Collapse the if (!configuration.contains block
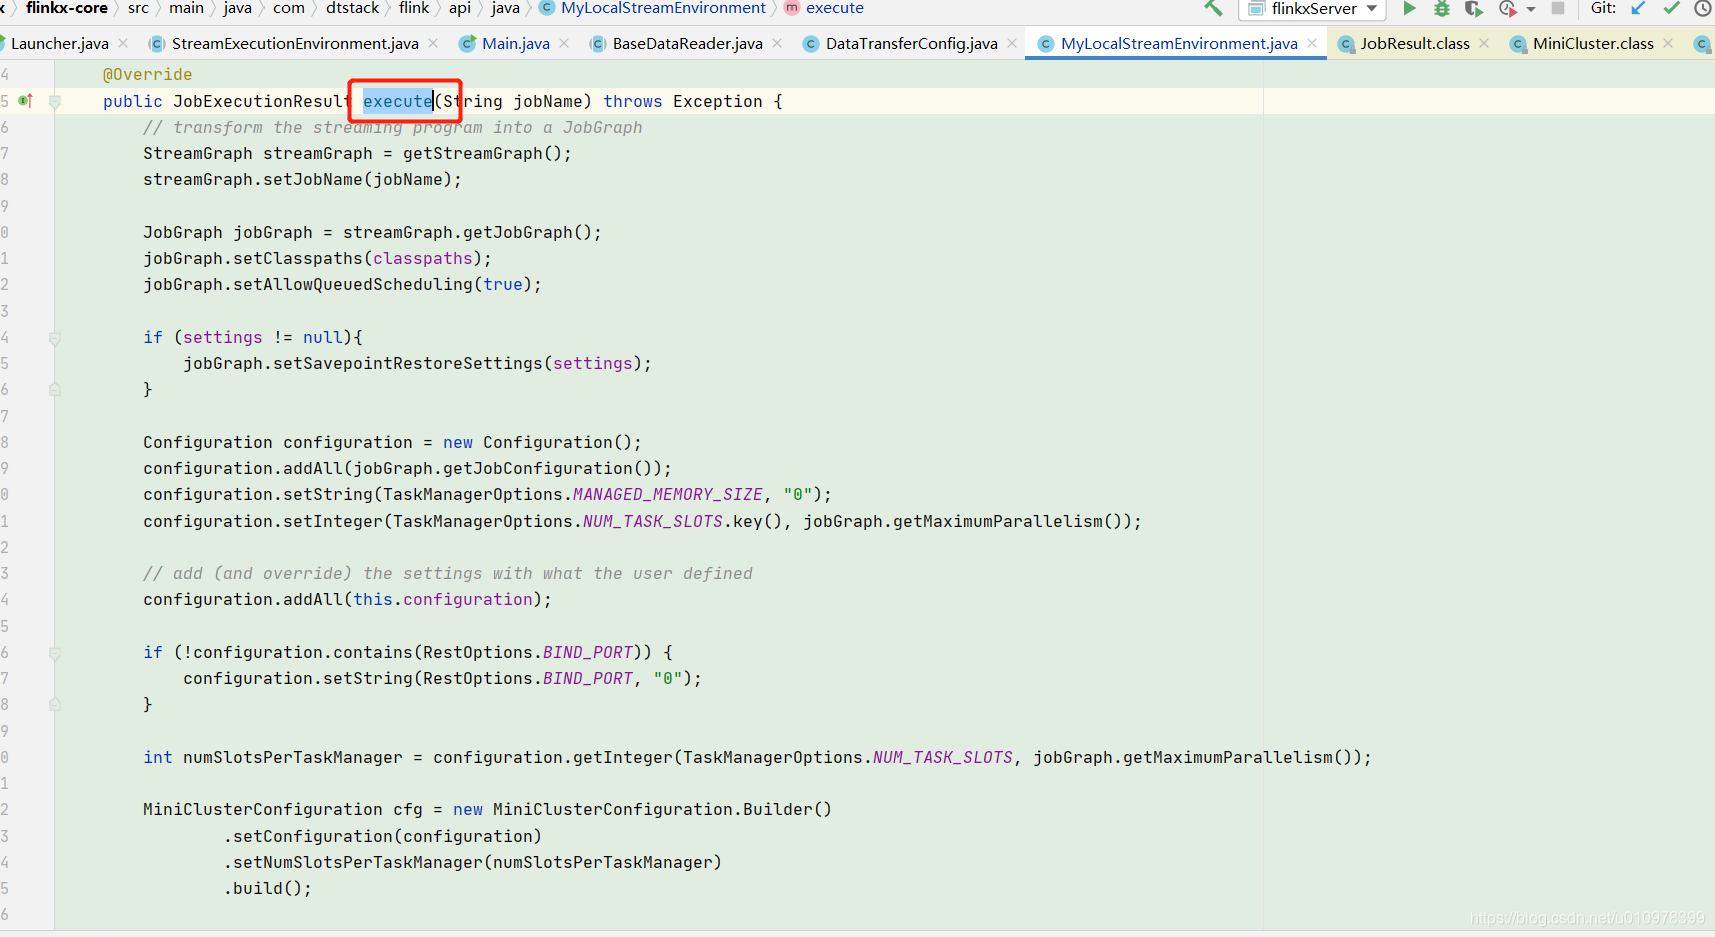Screen dimensions: 1715x937 pos(55,653)
